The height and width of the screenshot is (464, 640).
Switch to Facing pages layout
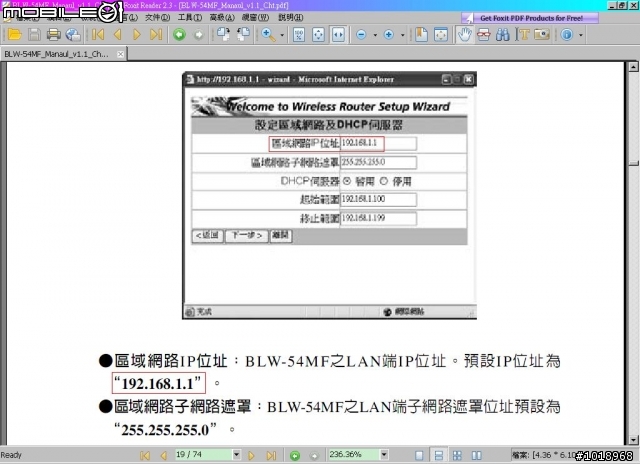click(x=477, y=455)
